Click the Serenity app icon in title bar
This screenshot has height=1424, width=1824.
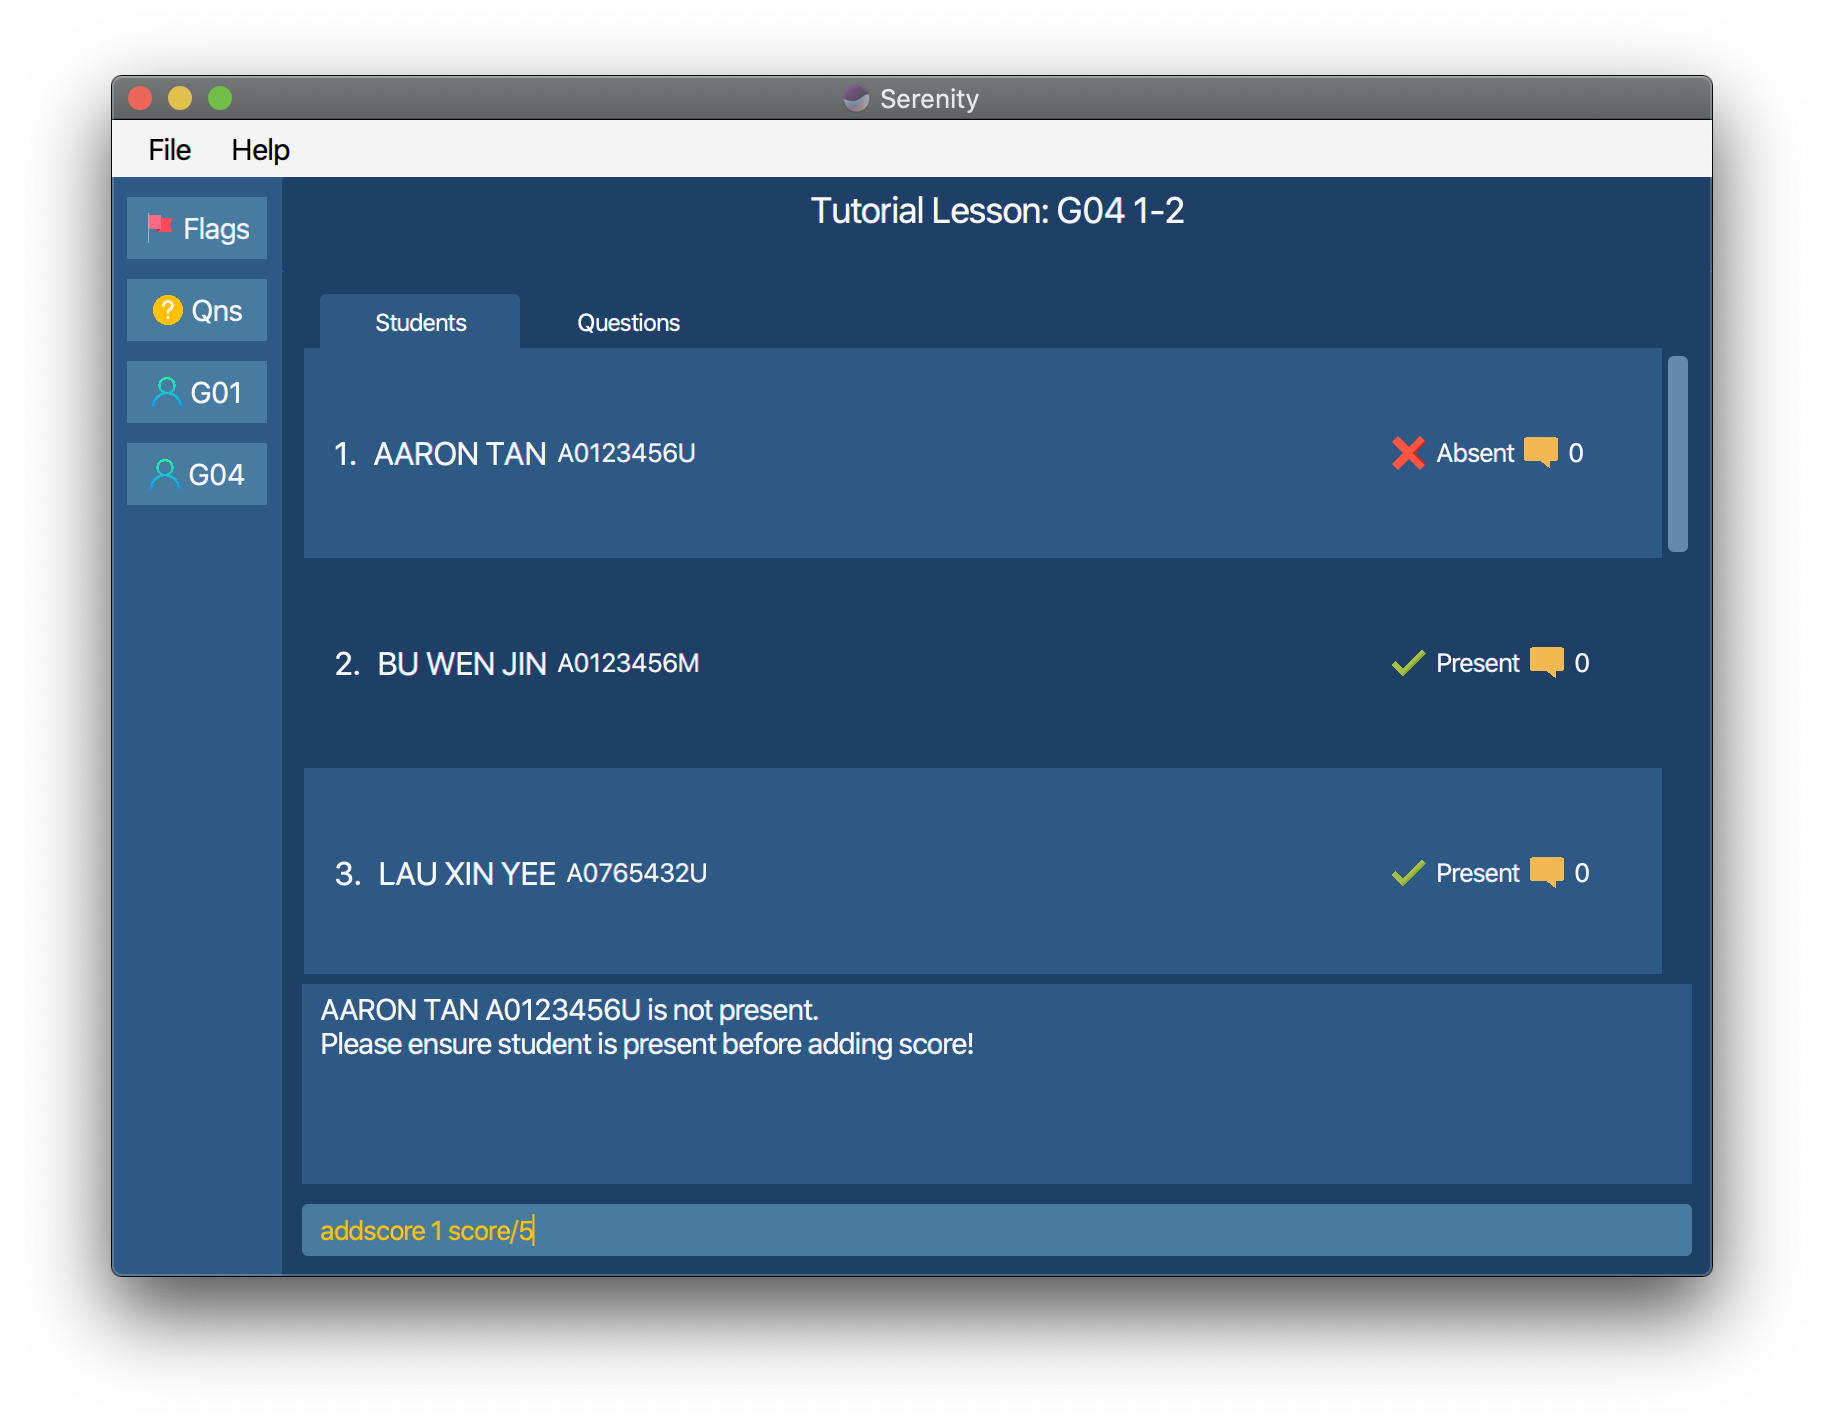click(856, 98)
